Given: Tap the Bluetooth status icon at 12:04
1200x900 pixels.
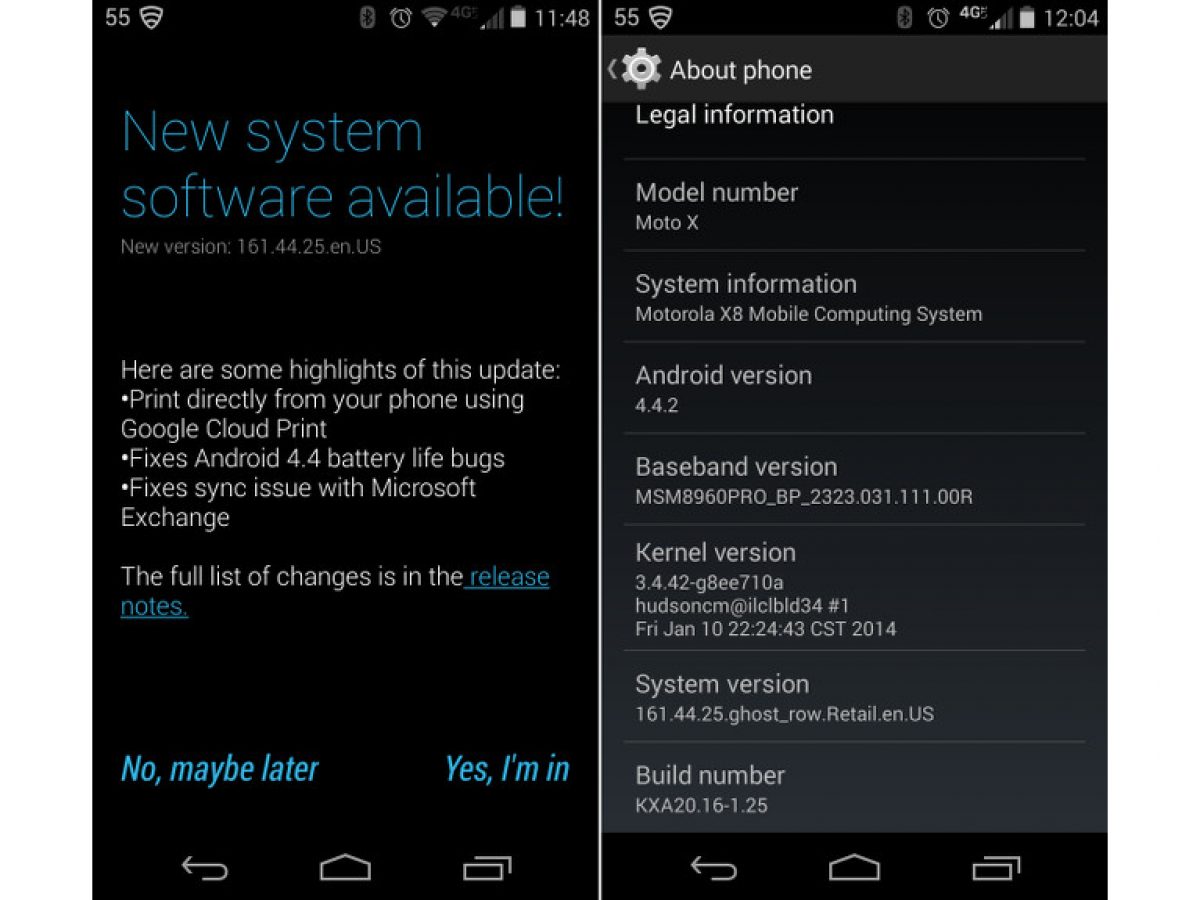Looking at the screenshot, I should point(904,17).
